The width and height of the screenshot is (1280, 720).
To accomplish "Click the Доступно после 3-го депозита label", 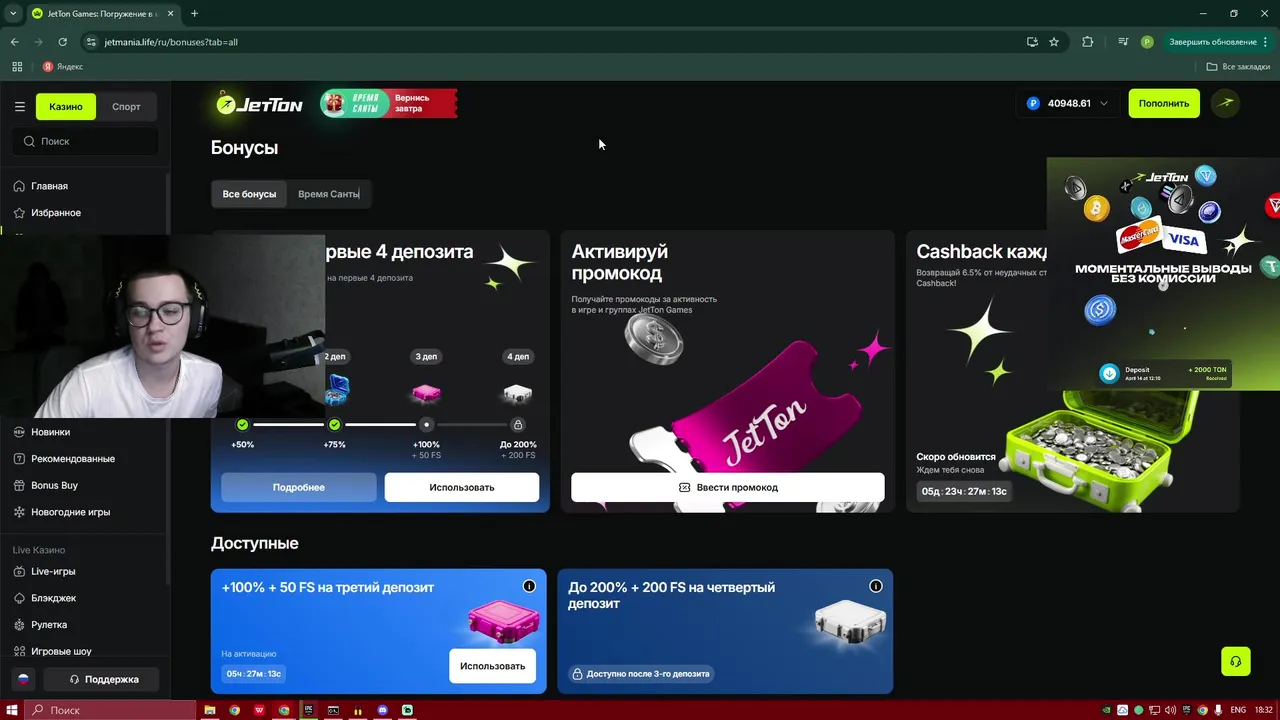I will (640, 674).
